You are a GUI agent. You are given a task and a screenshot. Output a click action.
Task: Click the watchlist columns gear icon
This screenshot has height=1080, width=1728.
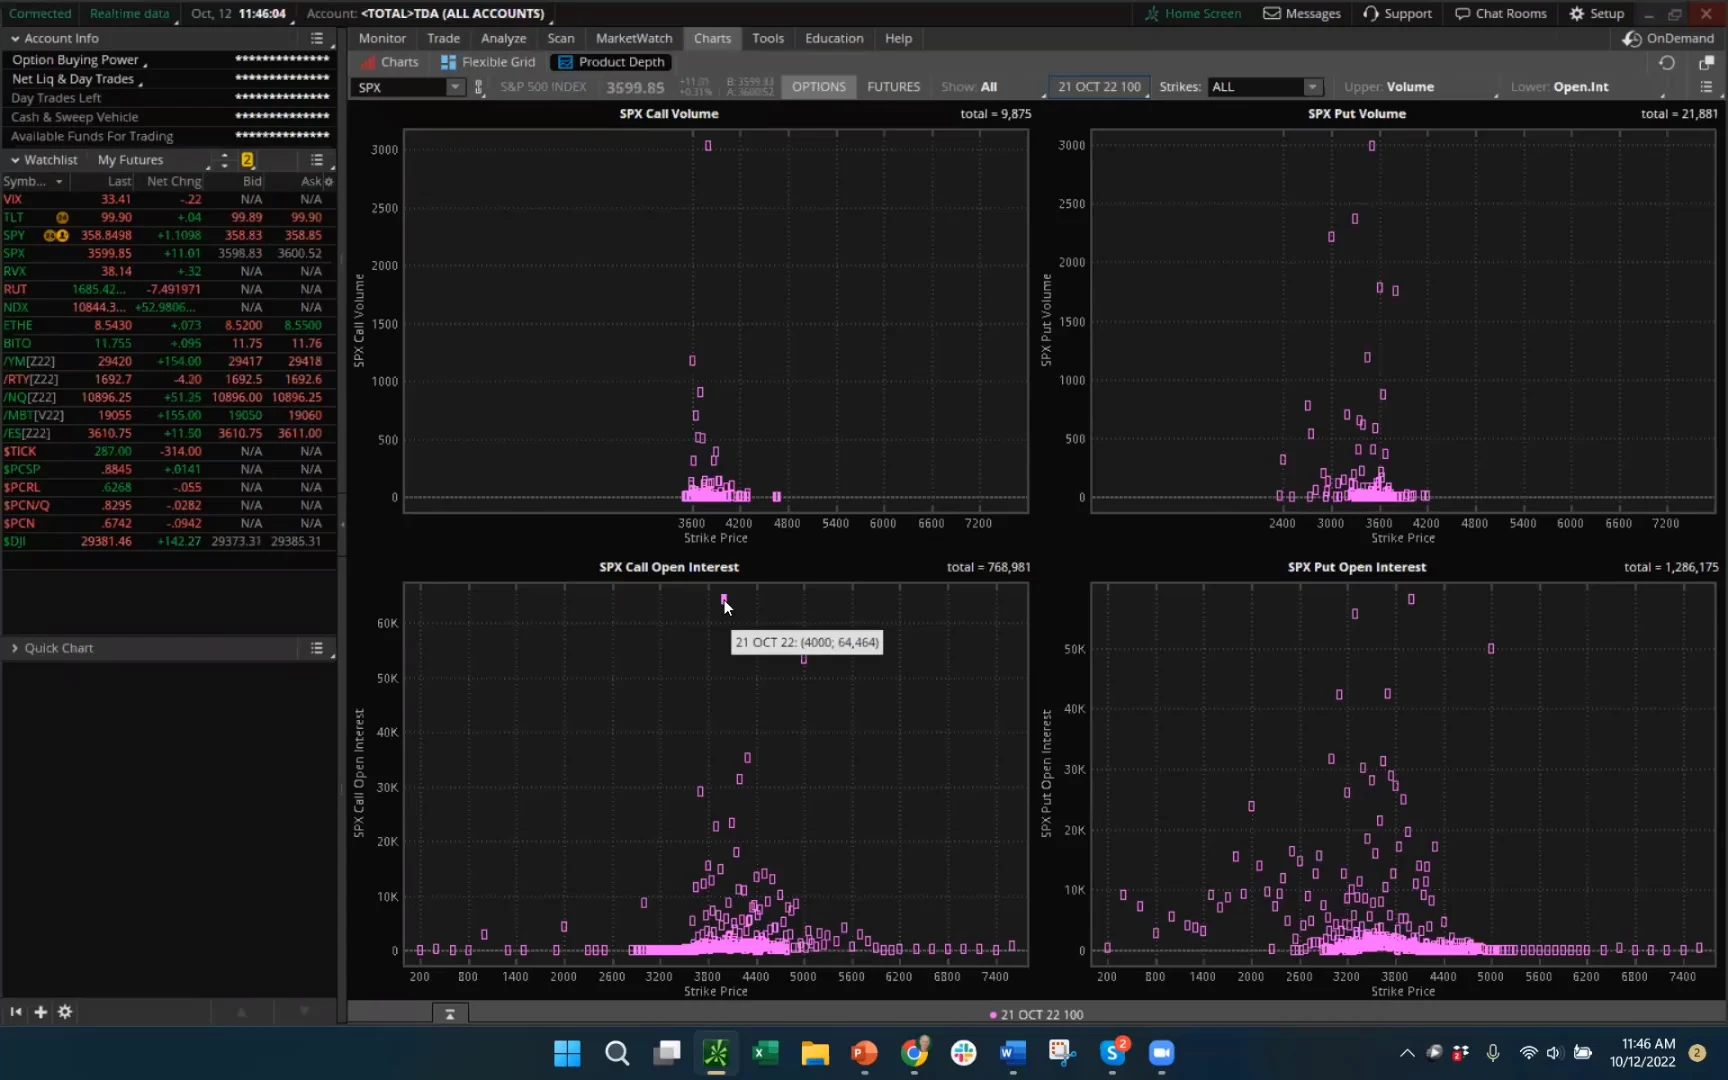[x=329, y=181]
